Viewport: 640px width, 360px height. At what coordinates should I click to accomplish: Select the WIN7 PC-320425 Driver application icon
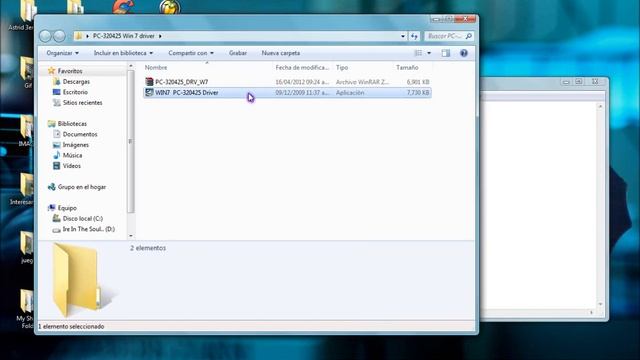[149, 93]
